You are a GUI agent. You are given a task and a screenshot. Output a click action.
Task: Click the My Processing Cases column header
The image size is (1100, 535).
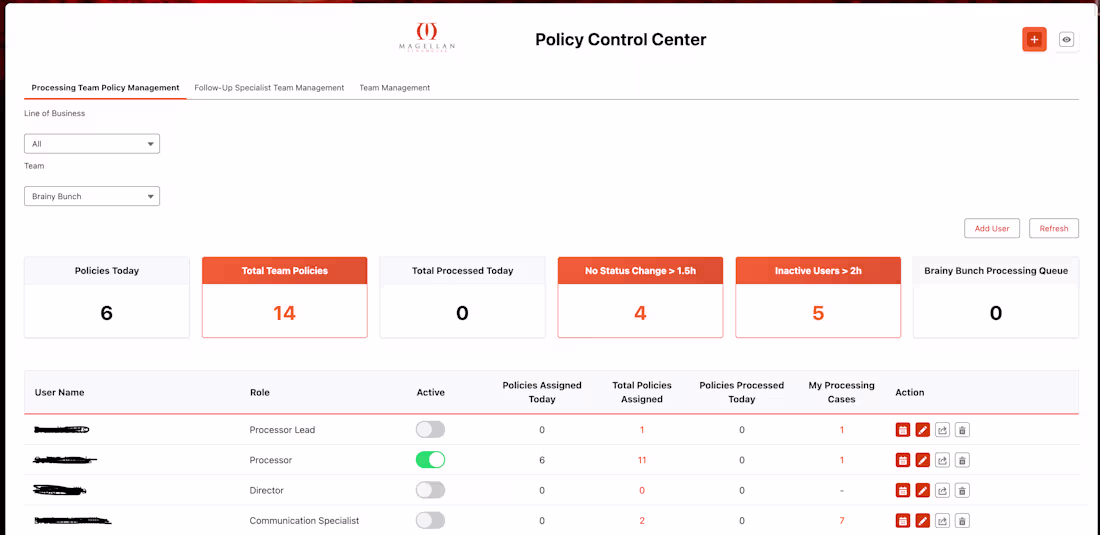pyautogui.click(x=842, y=393)
